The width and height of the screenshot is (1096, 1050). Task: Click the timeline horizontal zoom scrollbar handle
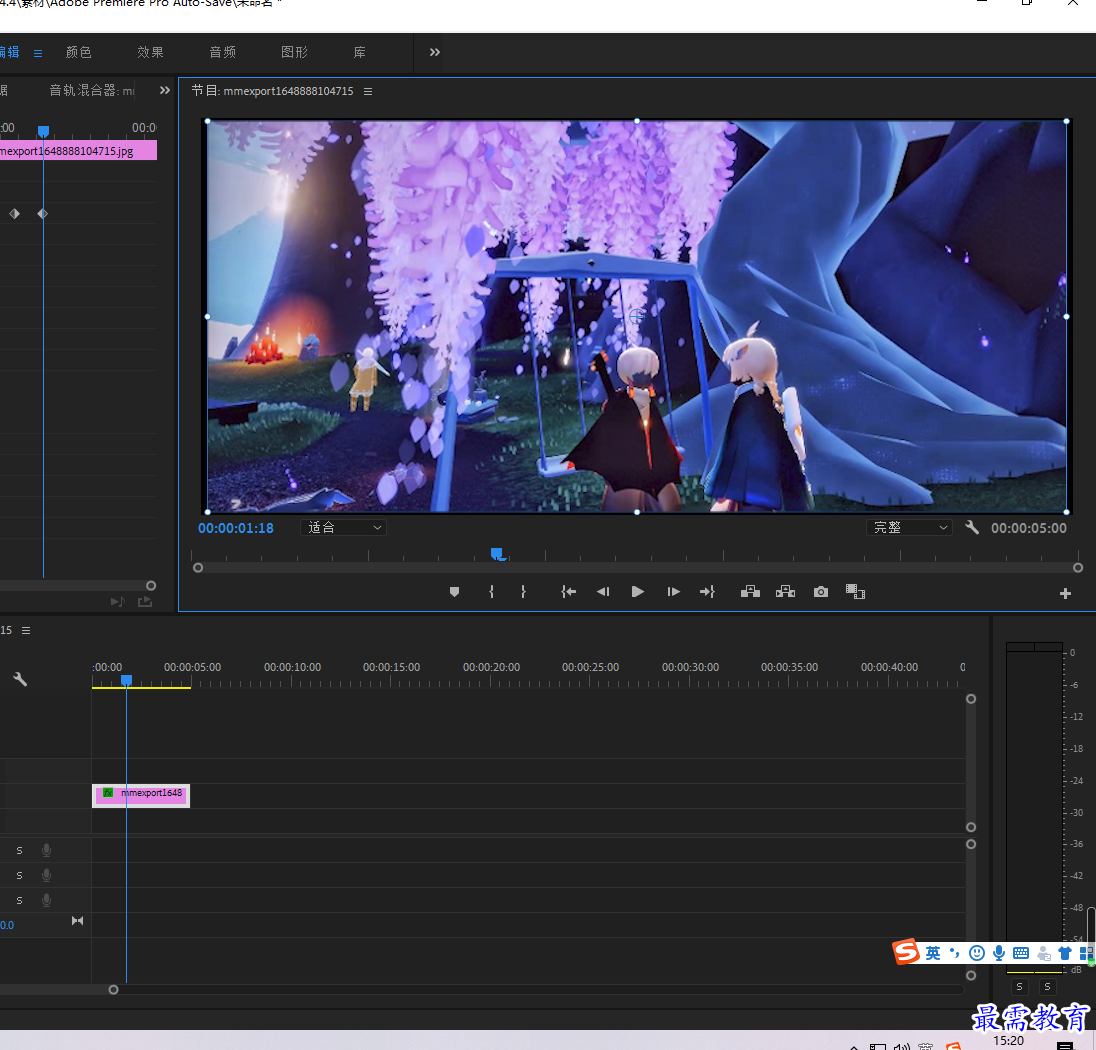point(113,989)
